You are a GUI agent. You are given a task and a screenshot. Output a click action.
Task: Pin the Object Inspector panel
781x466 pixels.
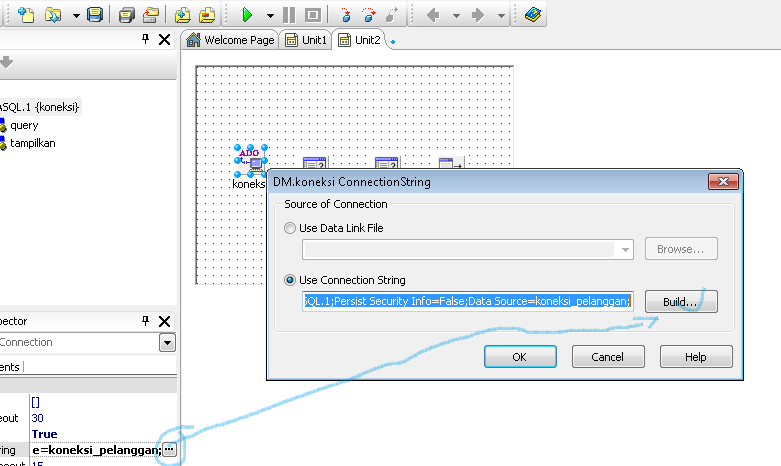[145, 321]
